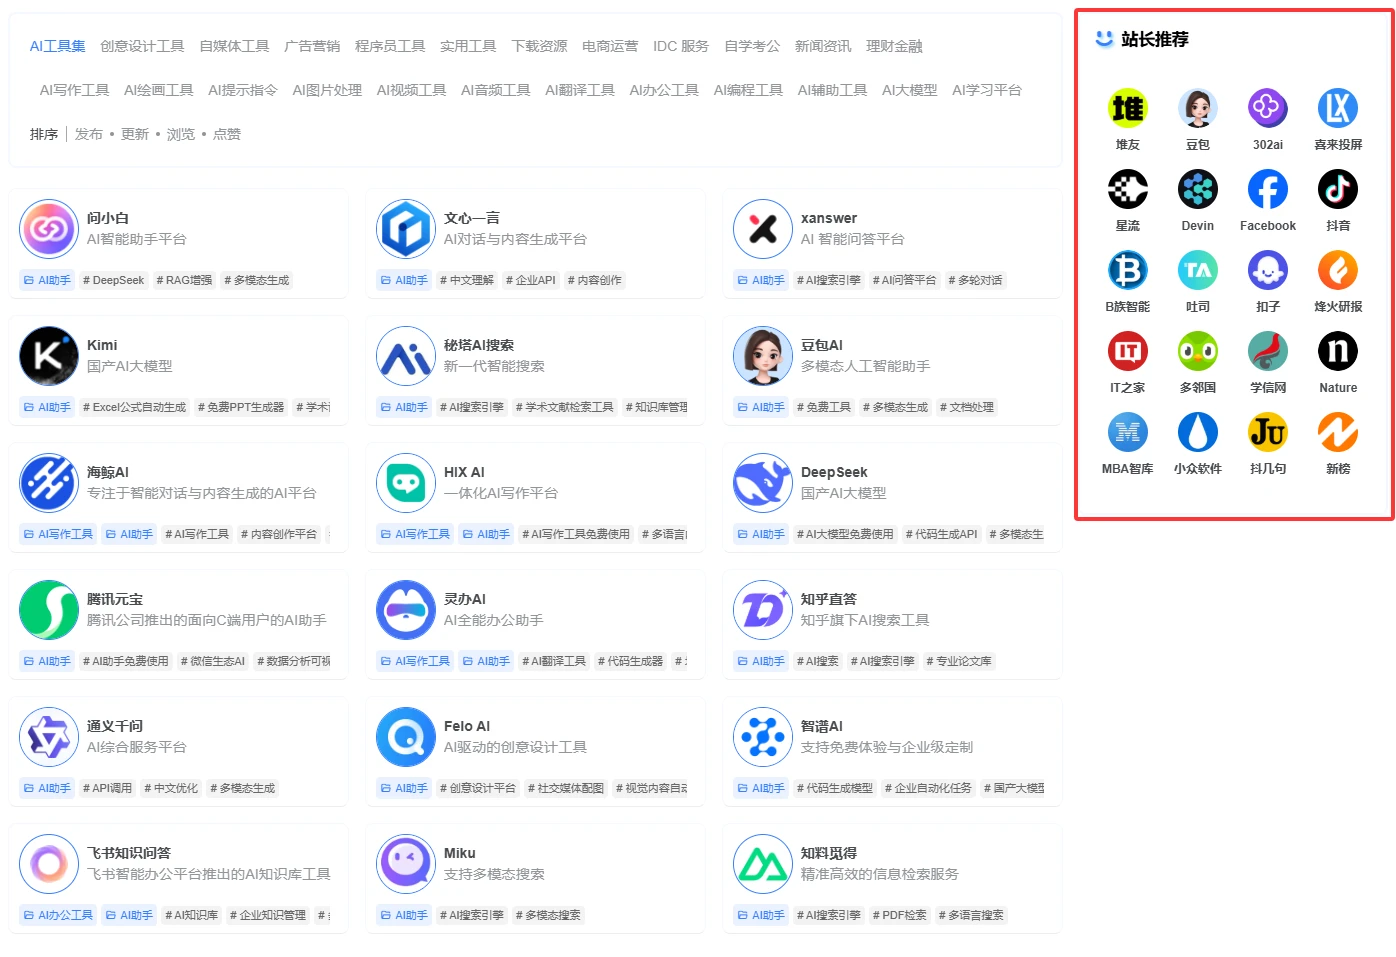Click the Devin icon
Viewport: 1396px width, 957px height.
click(x=1197, y=189)
